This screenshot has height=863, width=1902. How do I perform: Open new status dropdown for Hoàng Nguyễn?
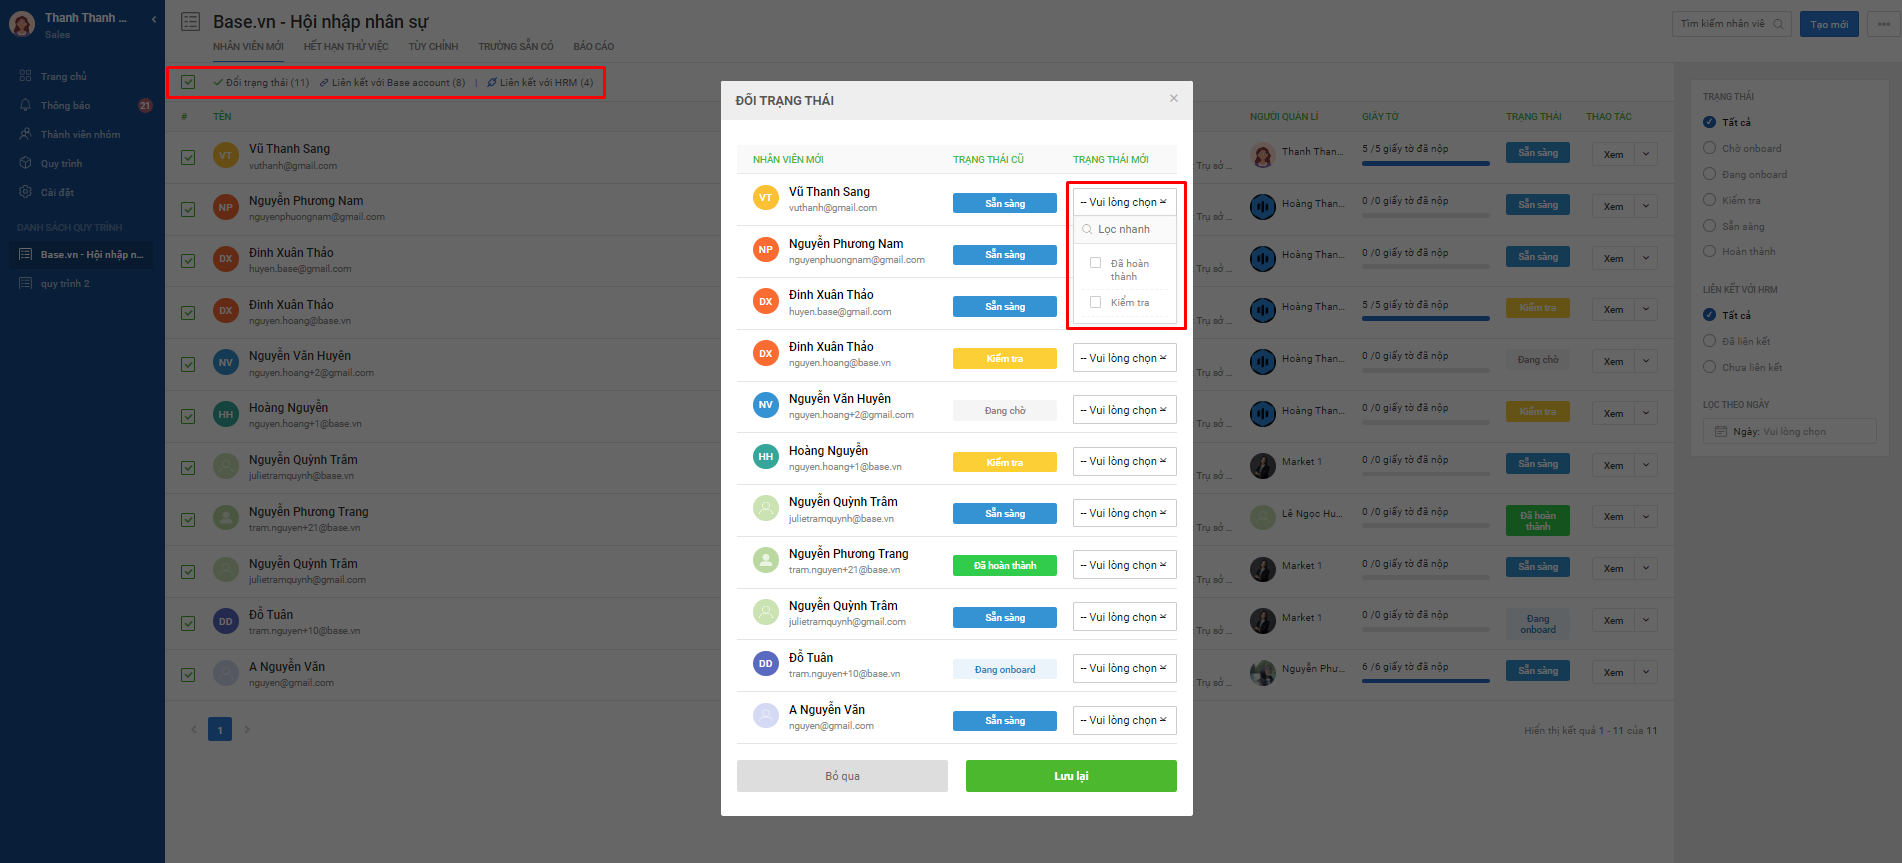pyautogui.click(x=1124, y=461)
